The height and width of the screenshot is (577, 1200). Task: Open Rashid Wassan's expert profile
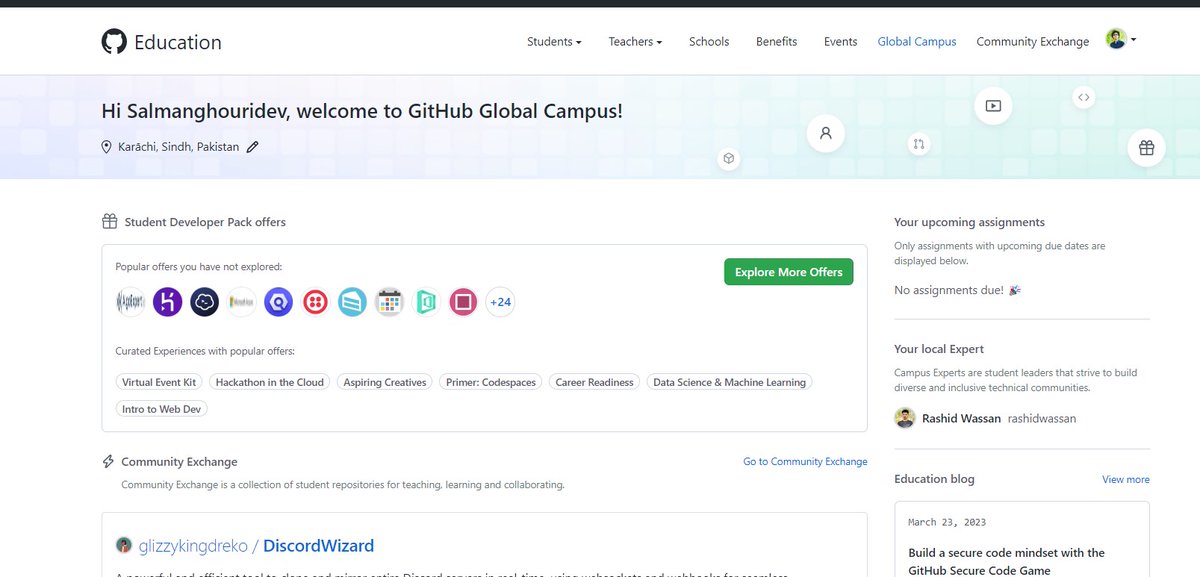[961, 418]
